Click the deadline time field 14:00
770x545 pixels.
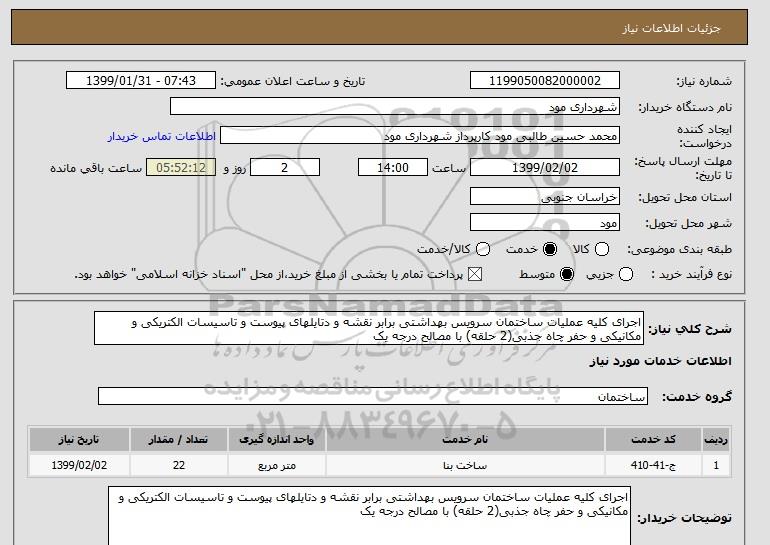pos(393,167)
